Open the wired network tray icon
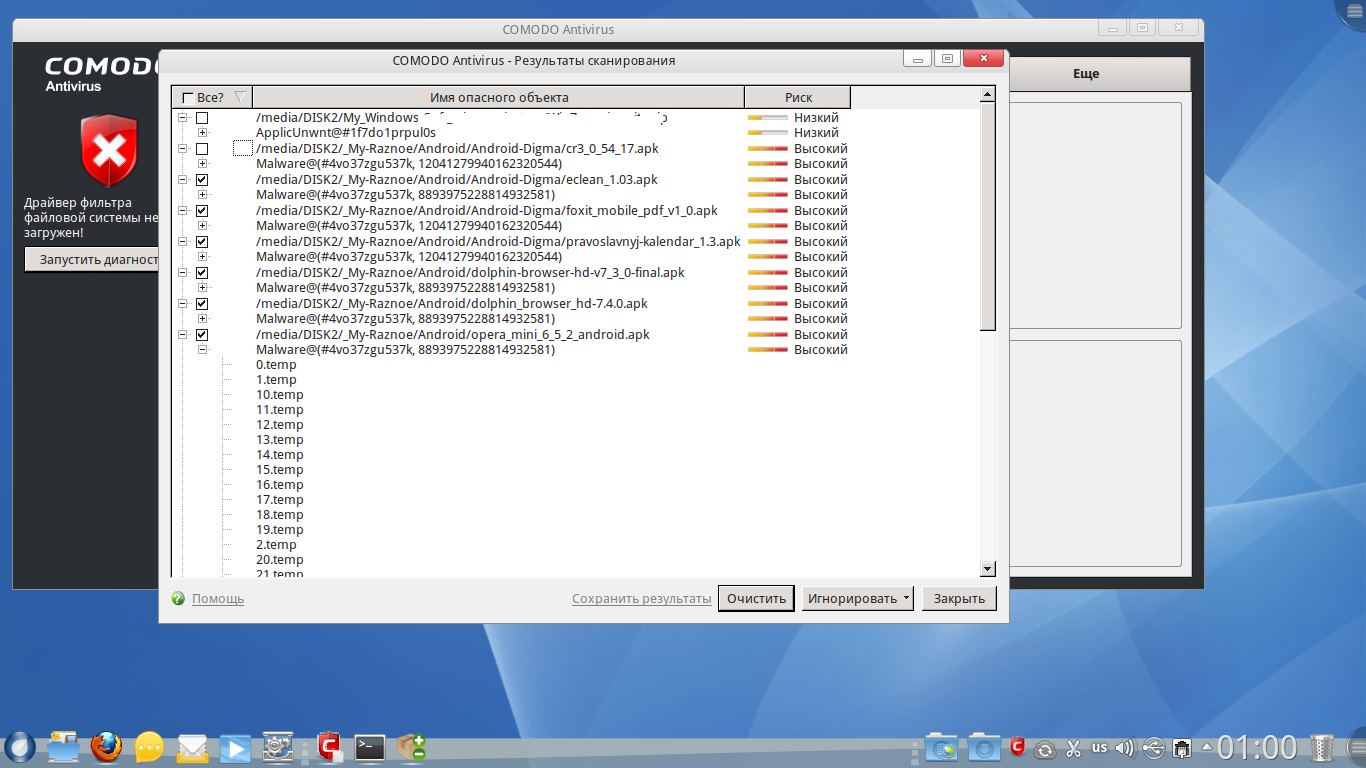This screenshot has width=1366, height=768. click(x=1181, y=747)
